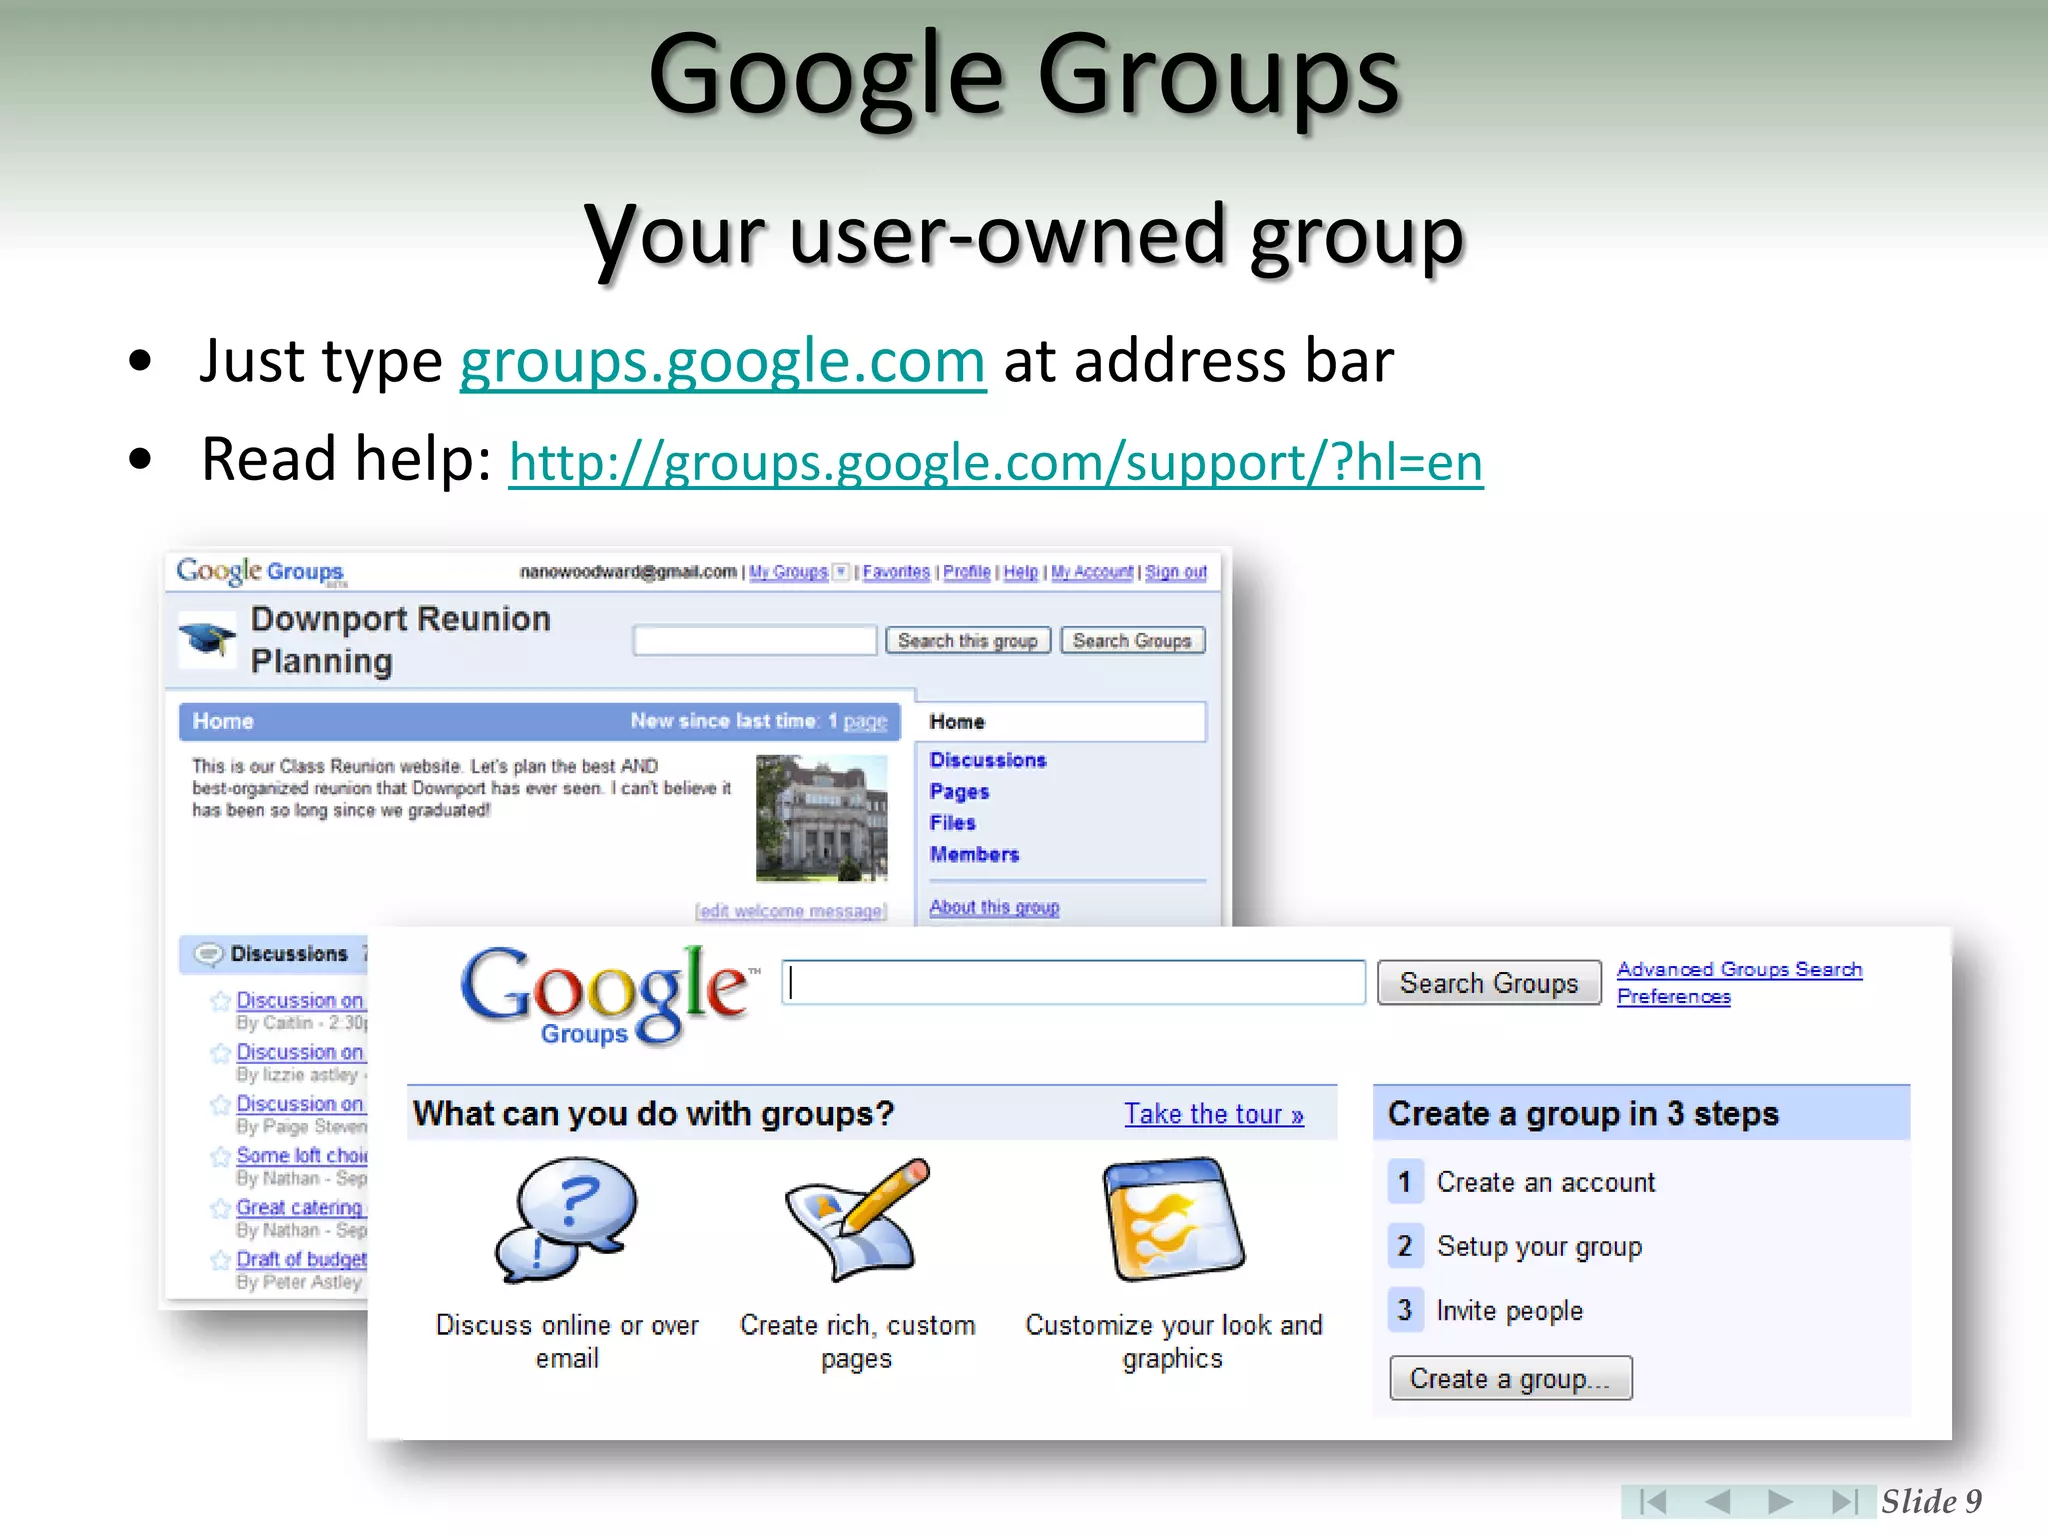The width and height of the screenshot is (2048, 1536).
Task: Advance to next slide arrow
Action: coord(1780,1501)
